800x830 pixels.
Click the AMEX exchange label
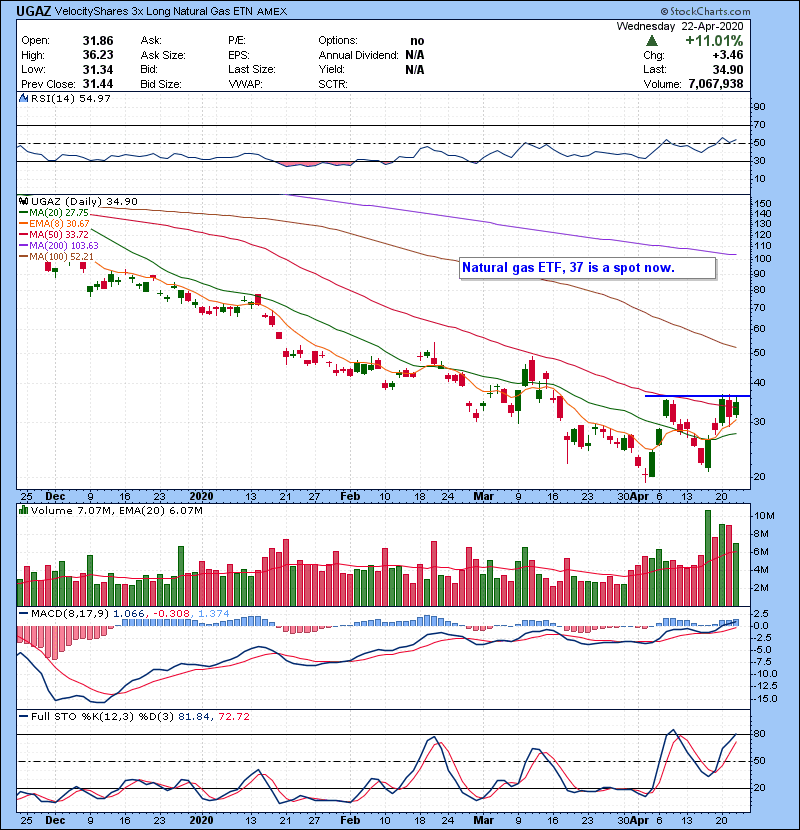click(x=272, y=12)
